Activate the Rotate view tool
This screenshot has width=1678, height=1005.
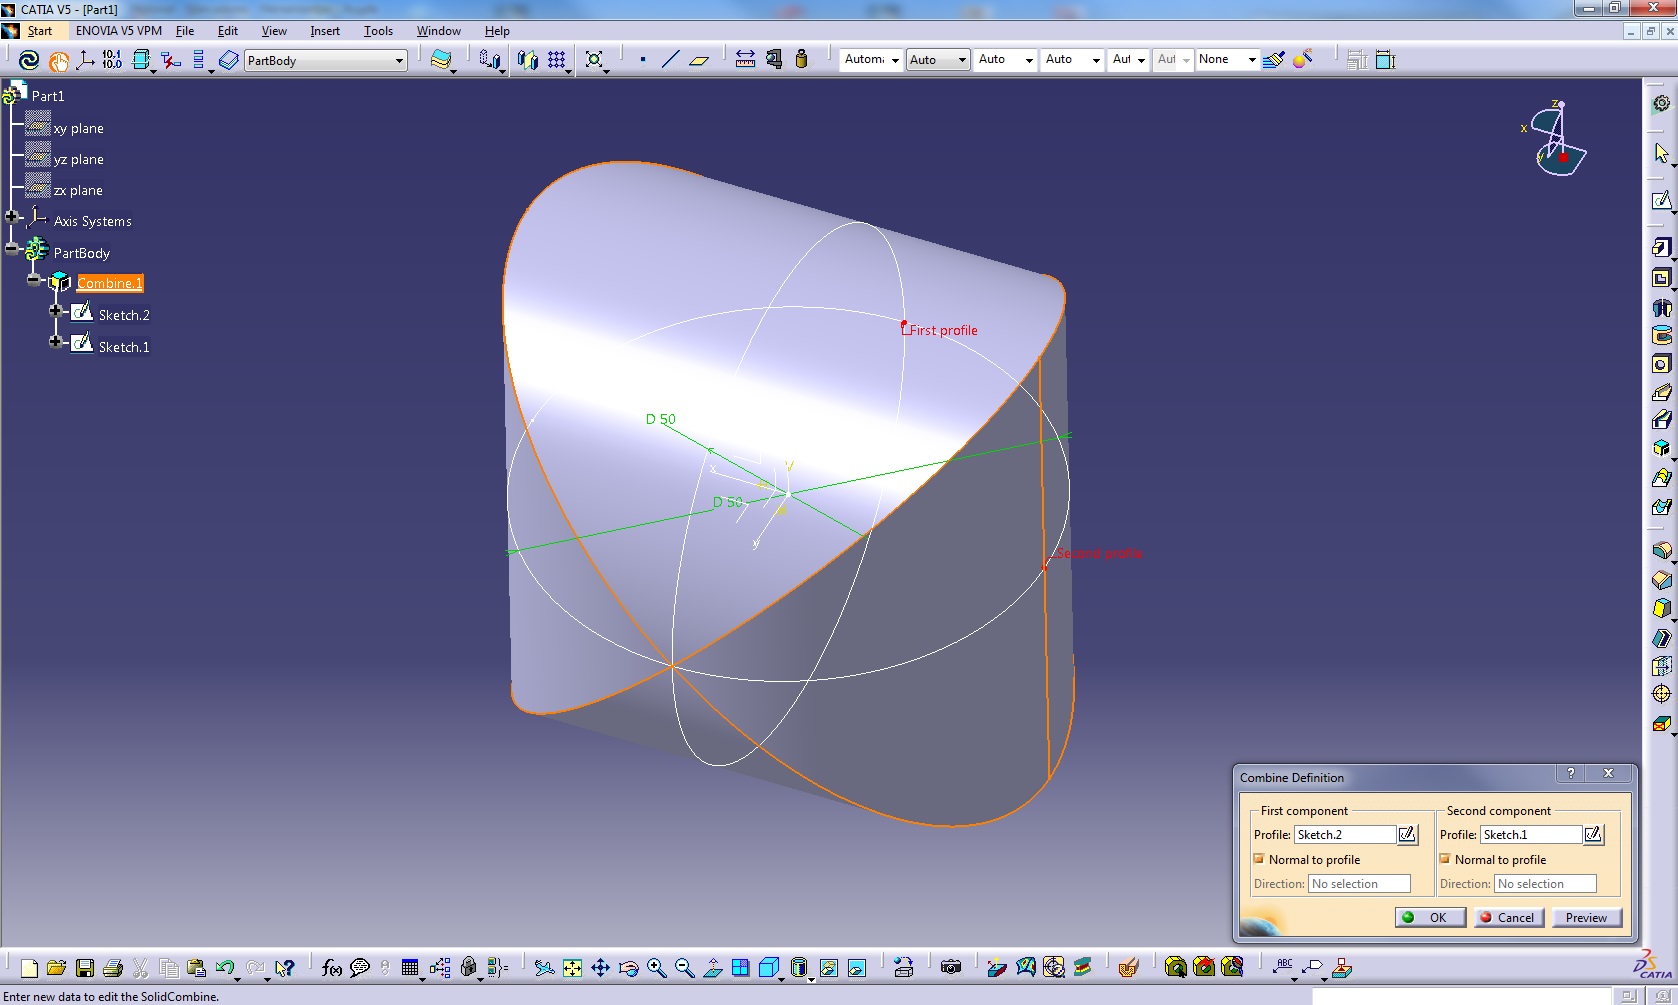628,967
